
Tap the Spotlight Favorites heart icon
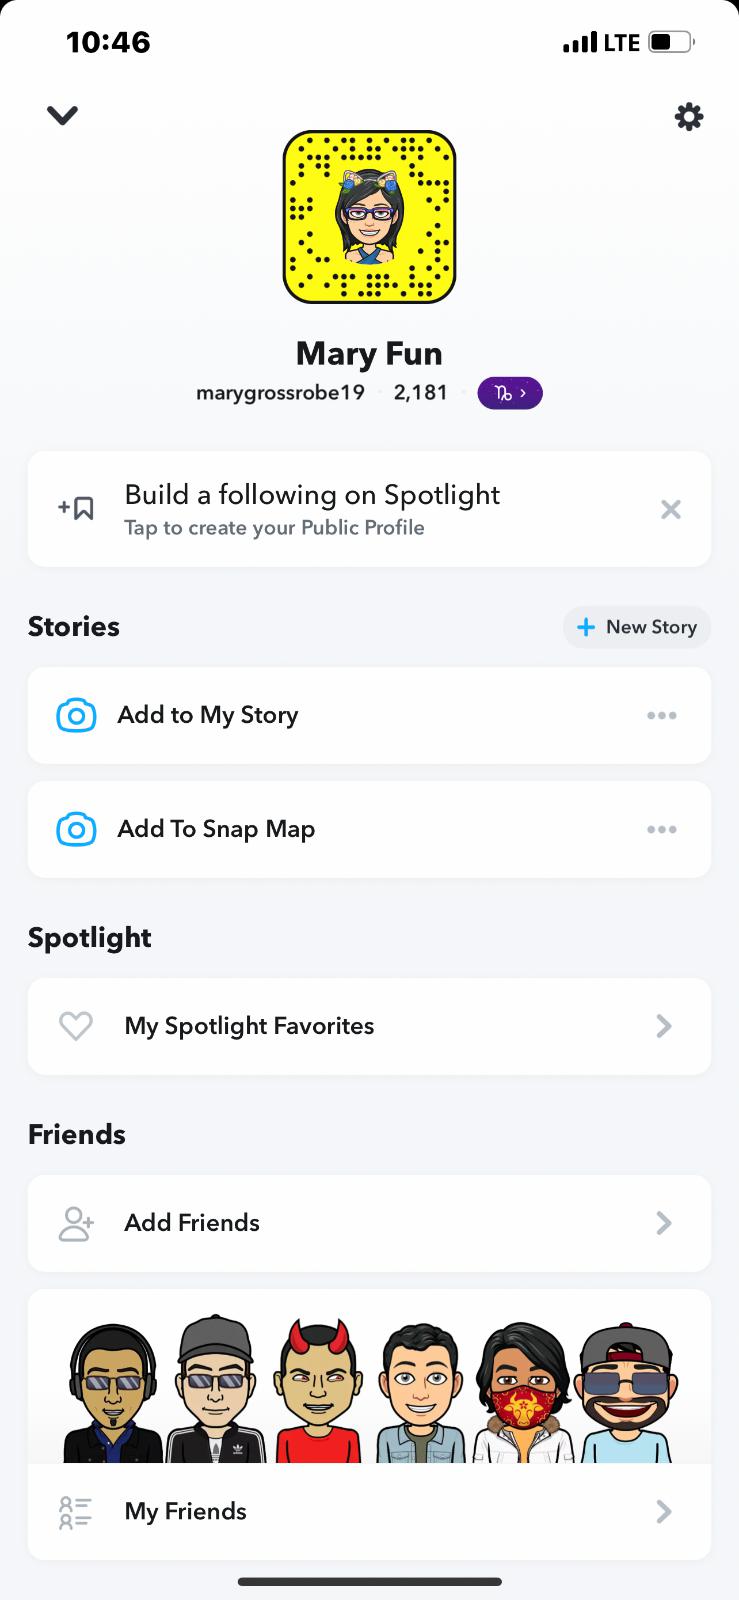click(x=76, y=1026)
